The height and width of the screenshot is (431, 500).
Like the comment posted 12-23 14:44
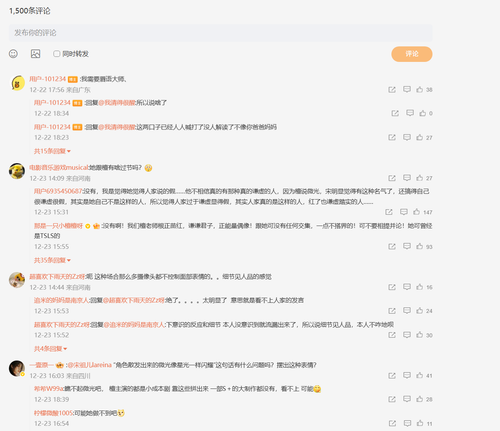tap(419, 287)
